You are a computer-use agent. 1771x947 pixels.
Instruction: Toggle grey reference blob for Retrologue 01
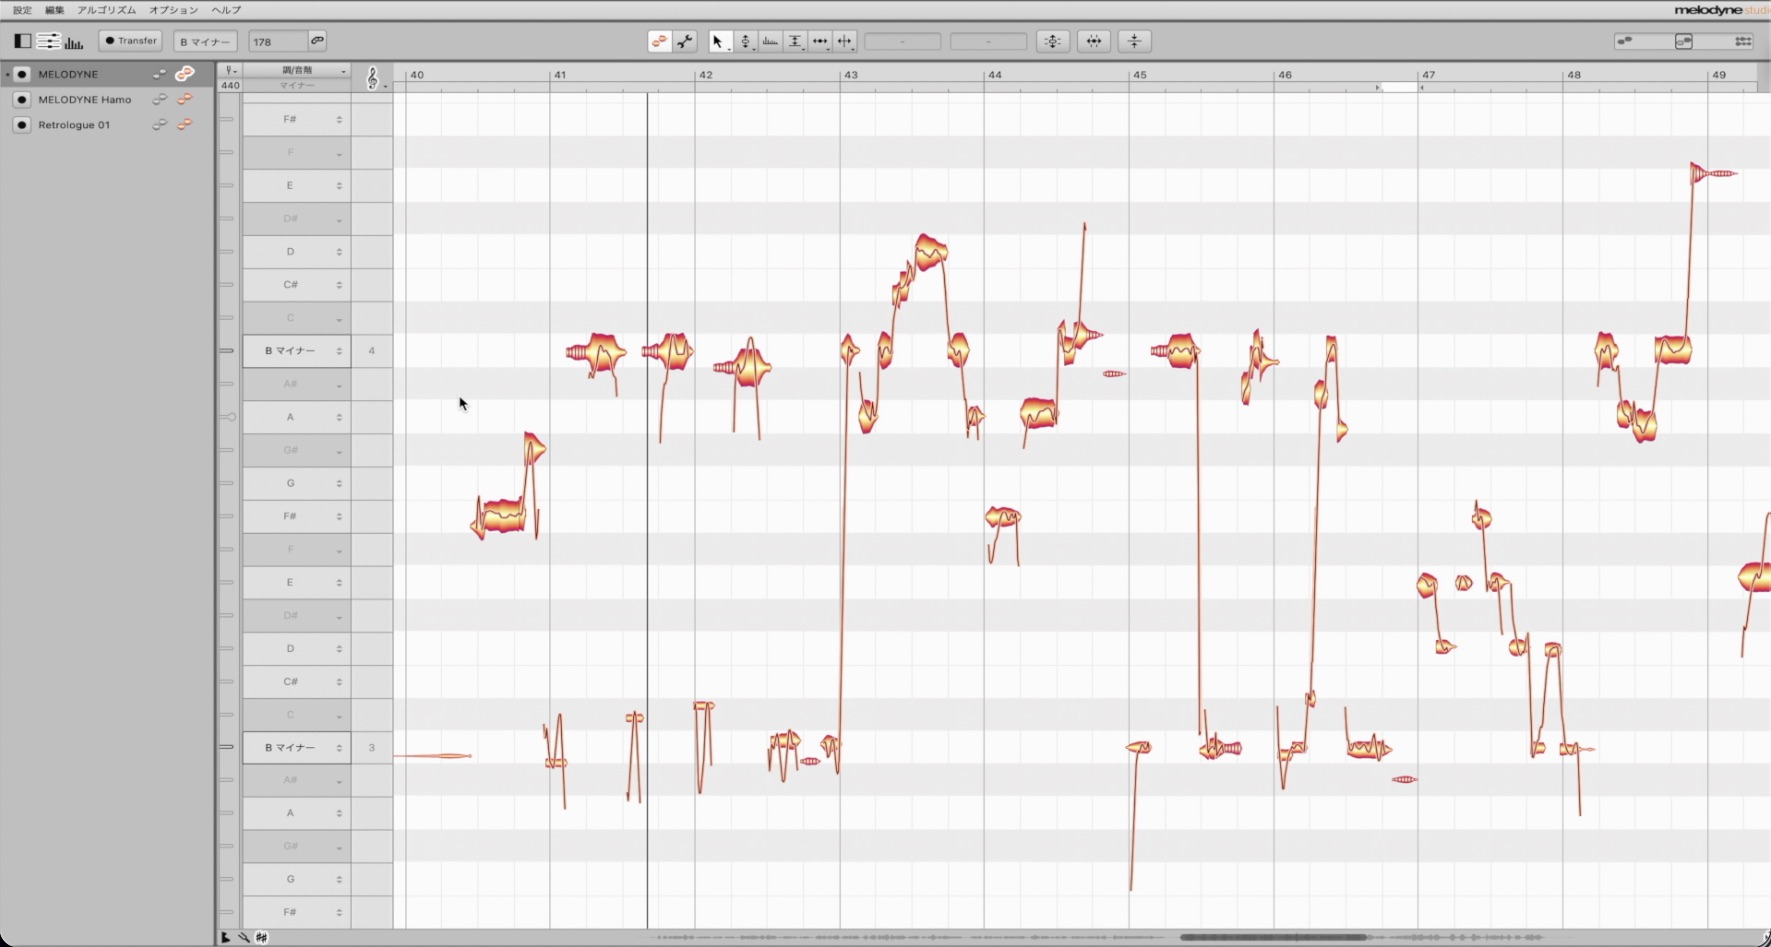(159, 125)
